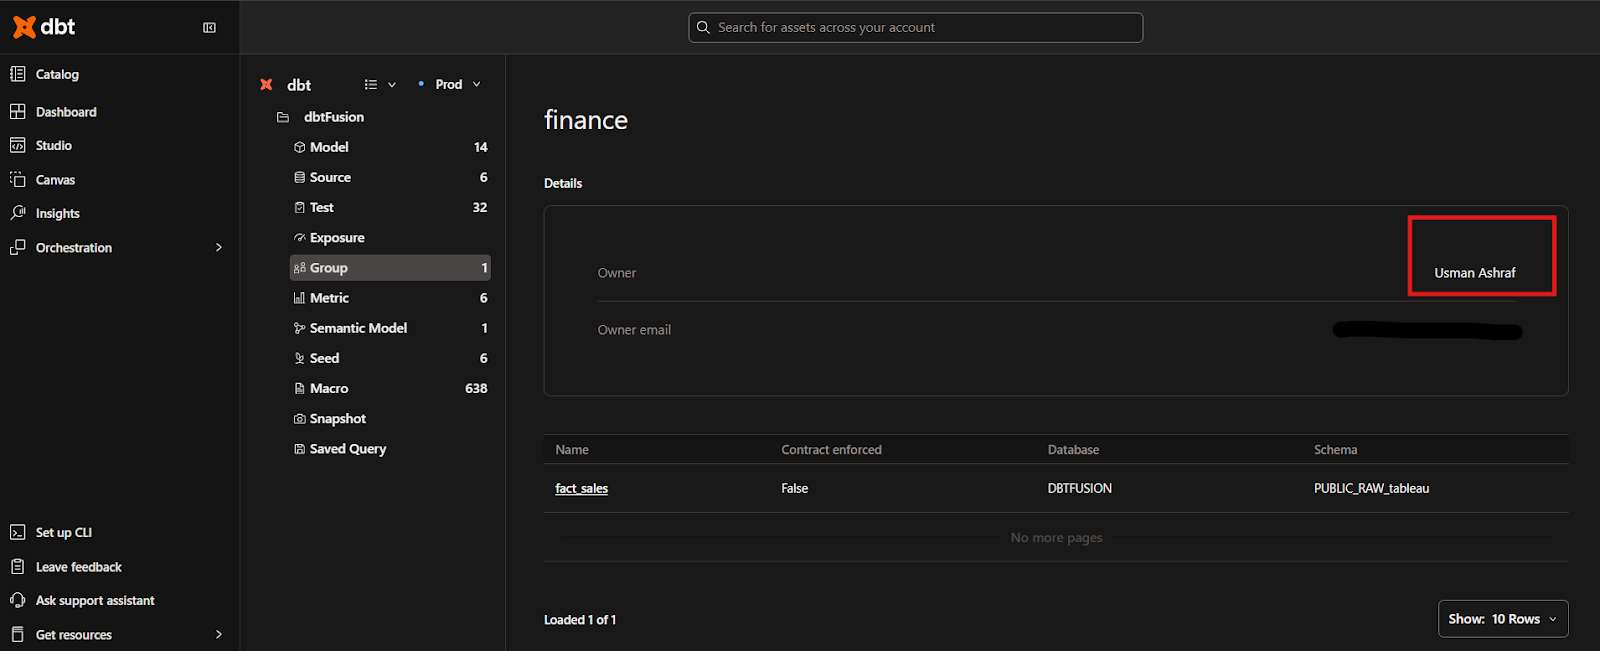Open the Prod environment dropdown

pos(450,85)
